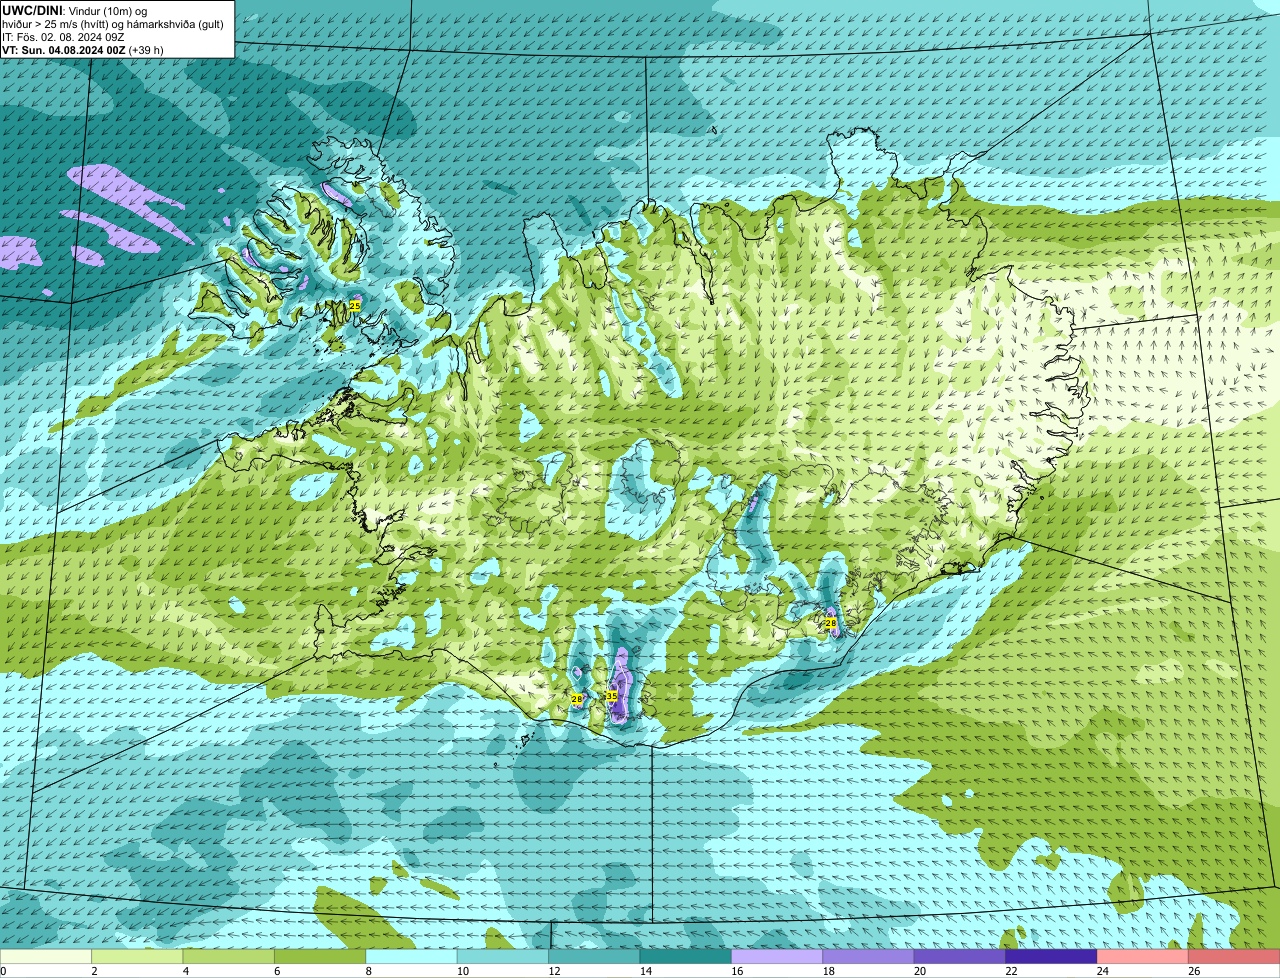1280x978 pixels.
Task: Click the 'VT: Sun. 04.08.2024 00Z (+39 h)' line
Action: [x=83, y=49]
